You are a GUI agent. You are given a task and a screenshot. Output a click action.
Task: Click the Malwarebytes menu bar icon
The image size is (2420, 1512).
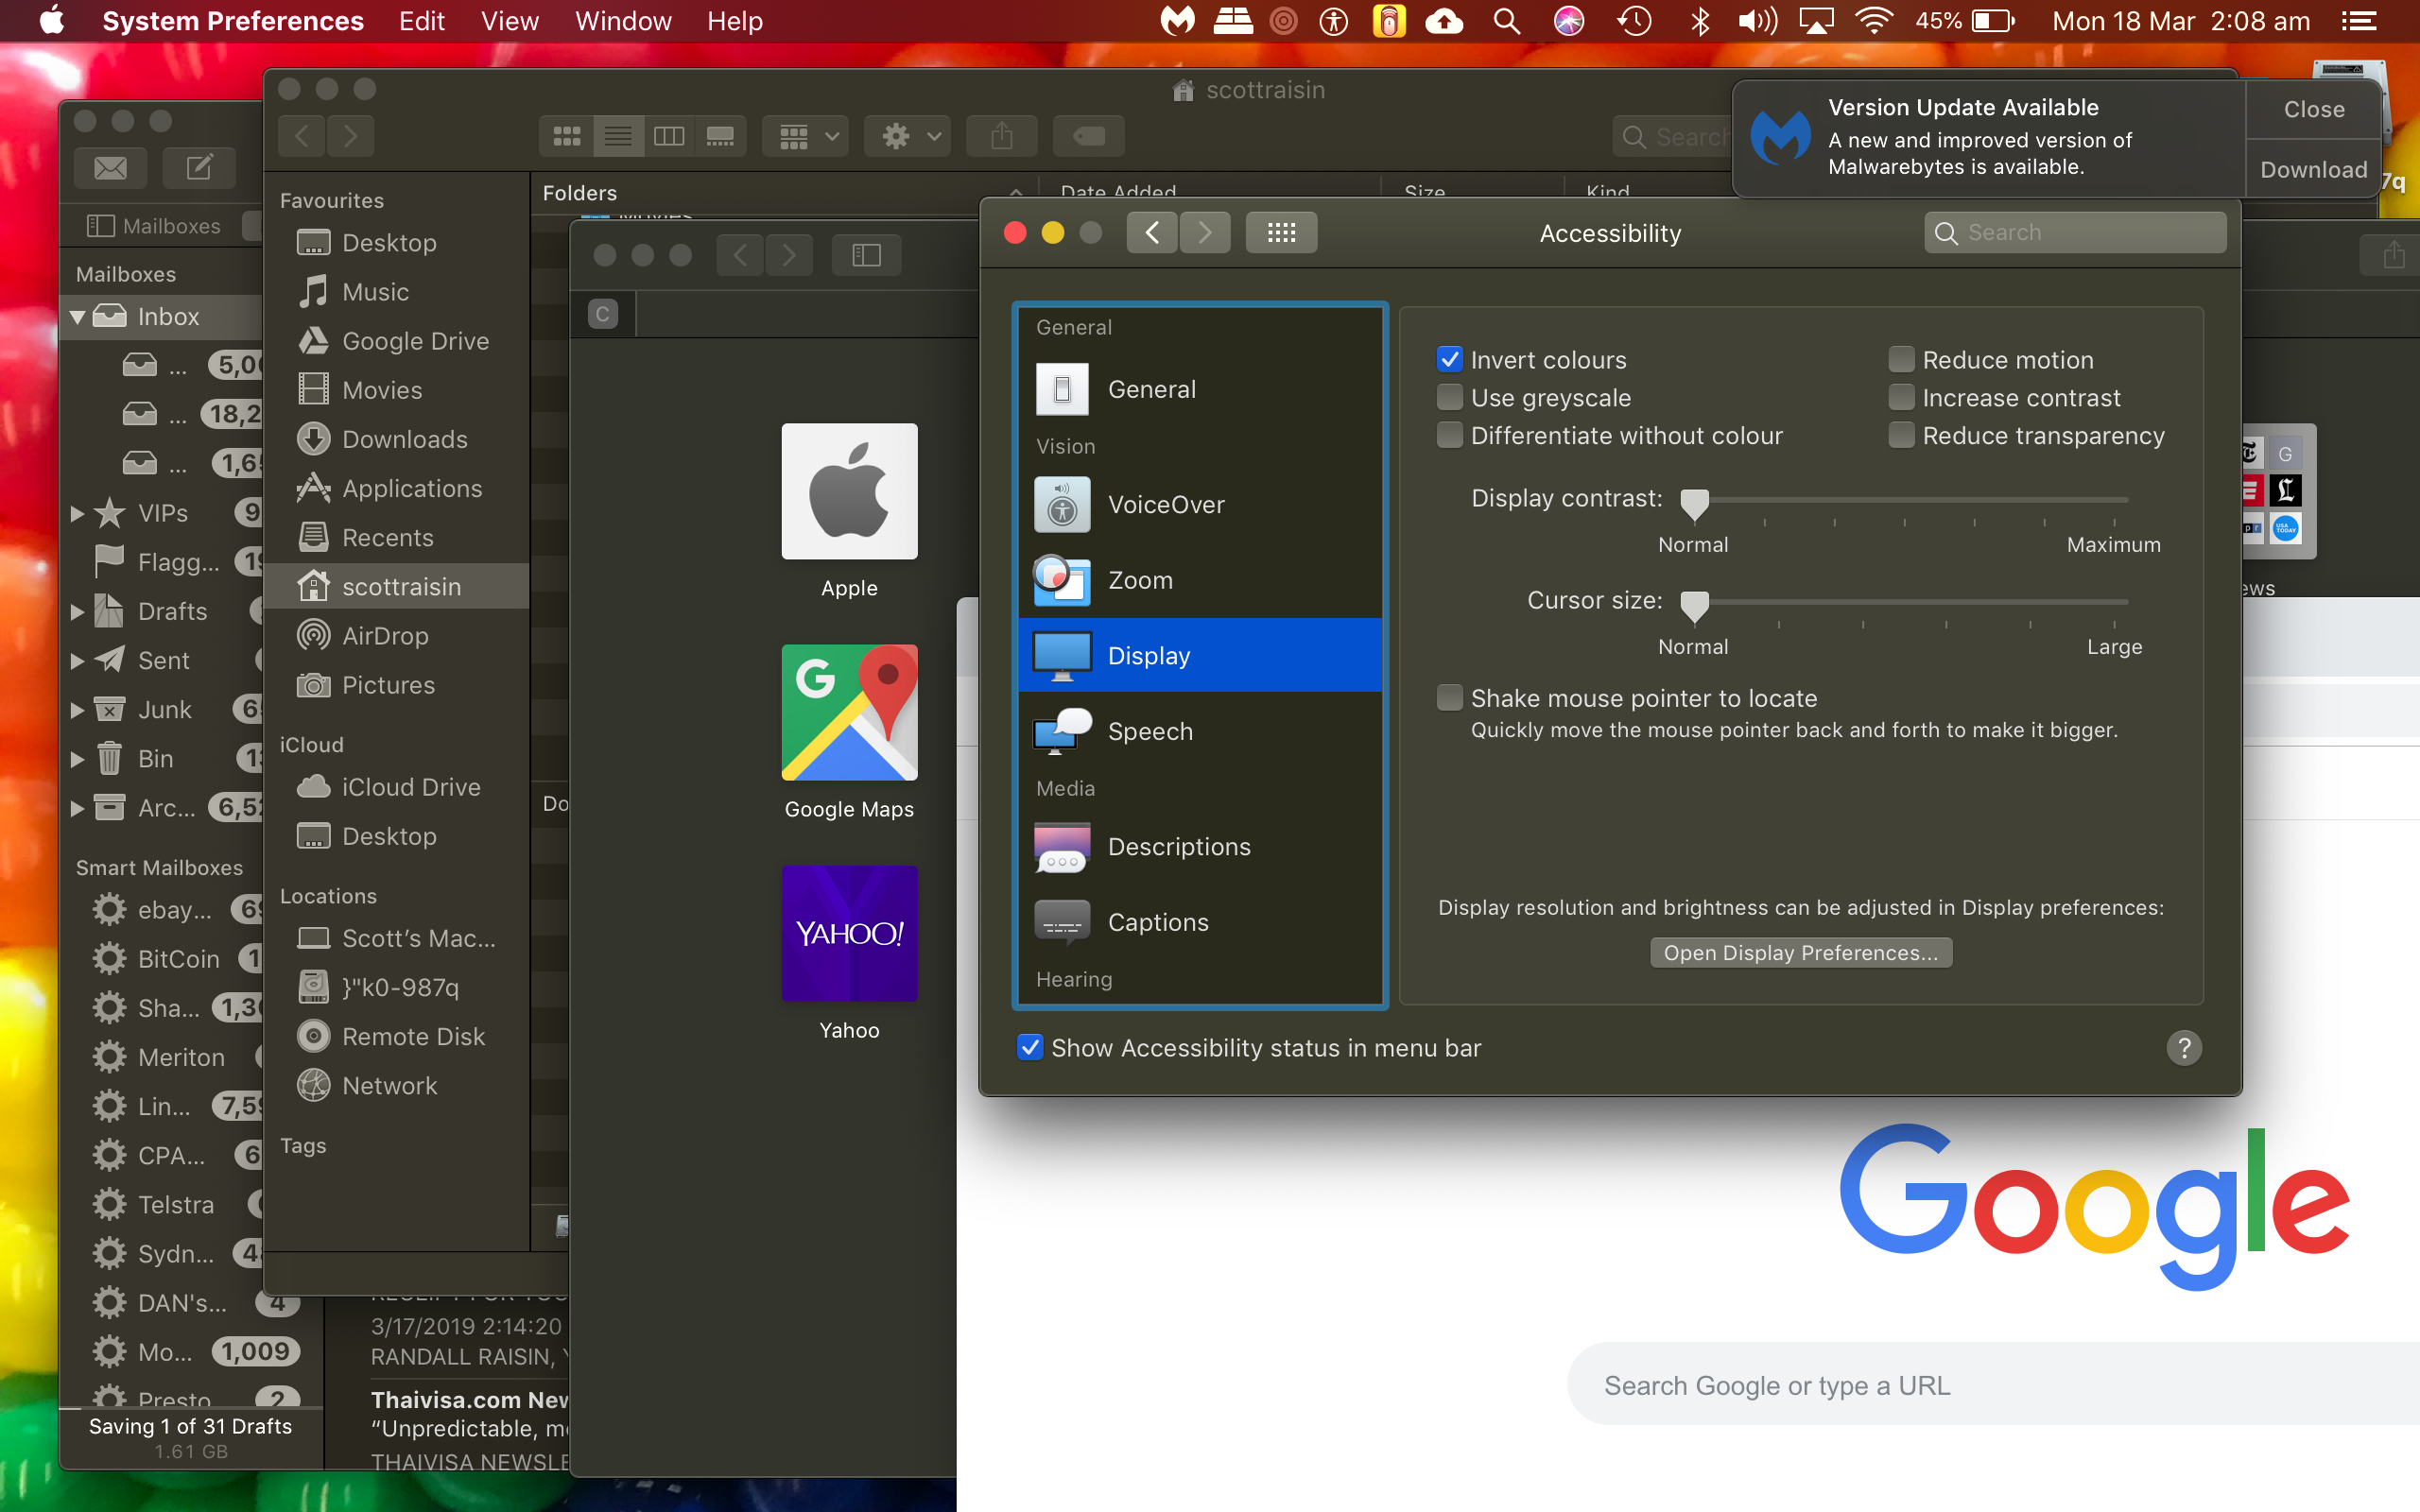pyautogui.click(x=1177, y=21)
